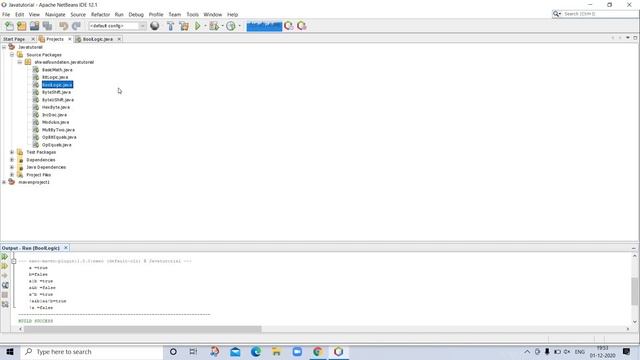Click the Undo toolbar icon
This screenshot has width=640, height=360.
click(x=63, y=26)
